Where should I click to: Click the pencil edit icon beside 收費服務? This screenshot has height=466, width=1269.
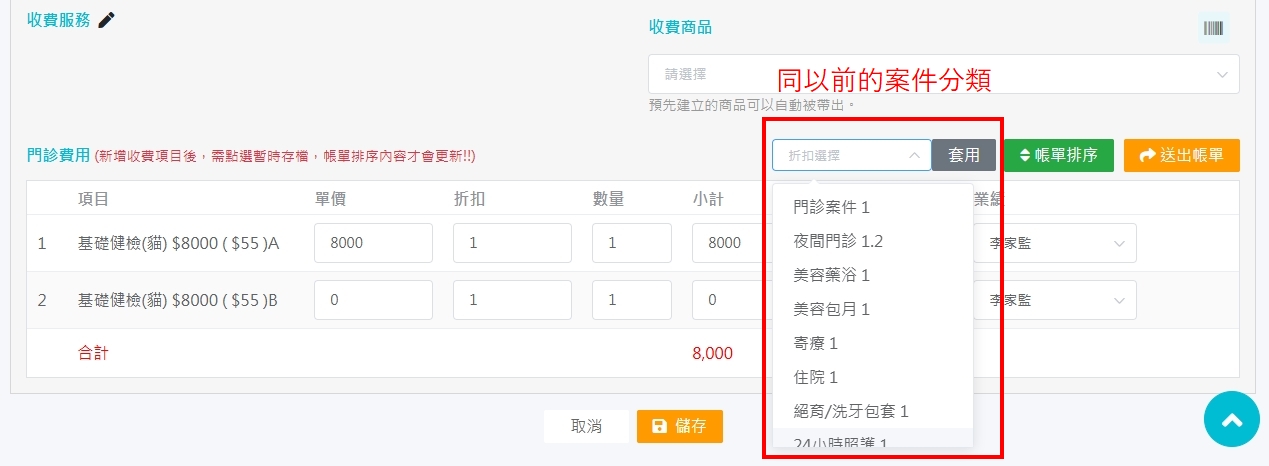(x=107, y=20)
